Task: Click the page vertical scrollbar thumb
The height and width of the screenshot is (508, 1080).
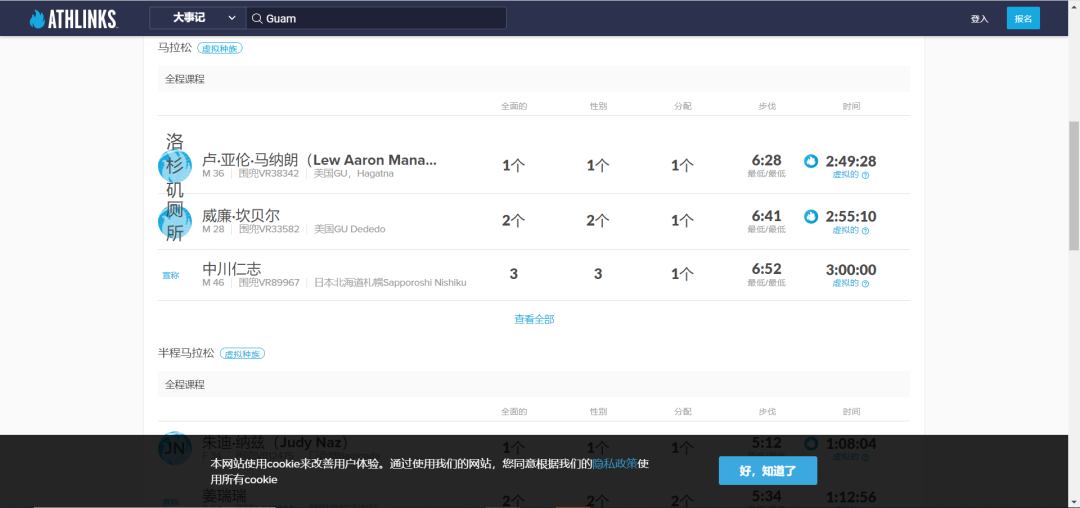Action: coord(1074,185)
